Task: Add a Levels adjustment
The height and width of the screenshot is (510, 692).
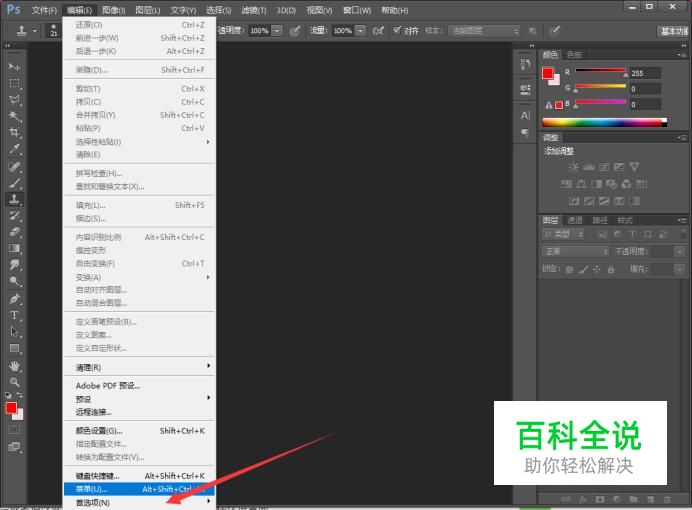Action: [x=589, y=167]
